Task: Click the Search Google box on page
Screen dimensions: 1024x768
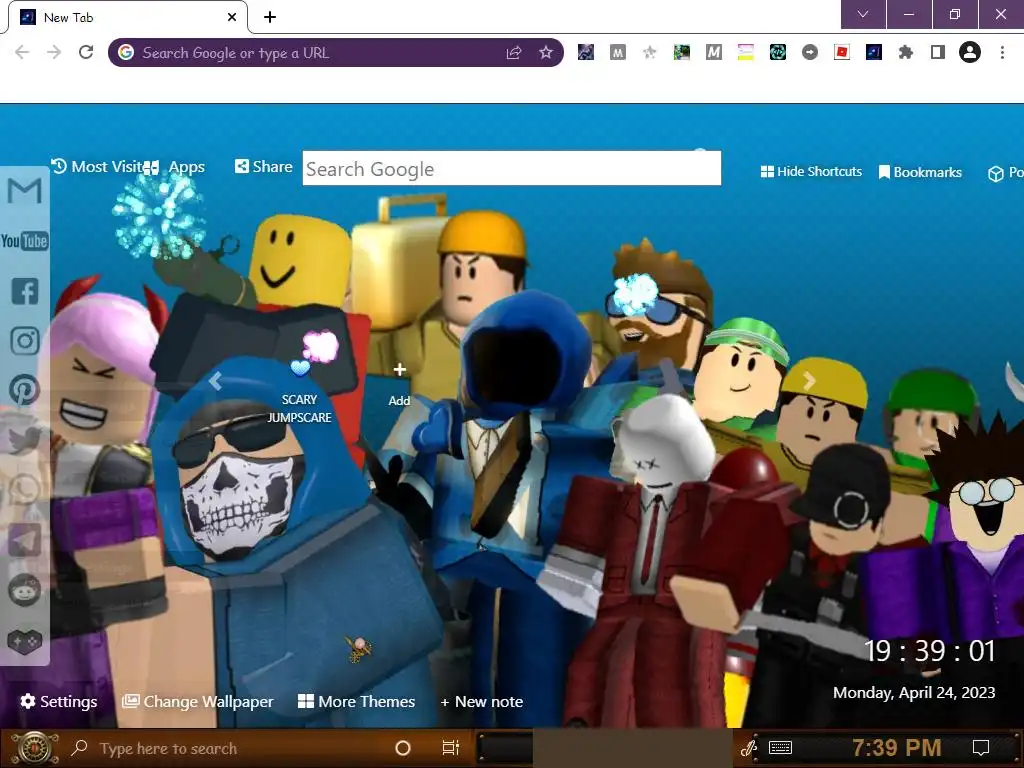Action: coord(511,168)
